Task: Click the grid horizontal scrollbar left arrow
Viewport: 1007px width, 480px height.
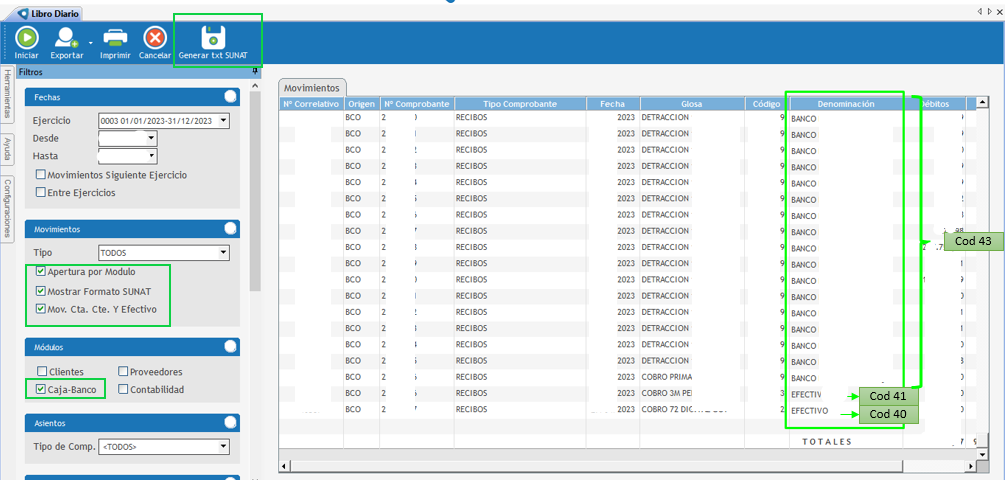Action: point(284,465)
